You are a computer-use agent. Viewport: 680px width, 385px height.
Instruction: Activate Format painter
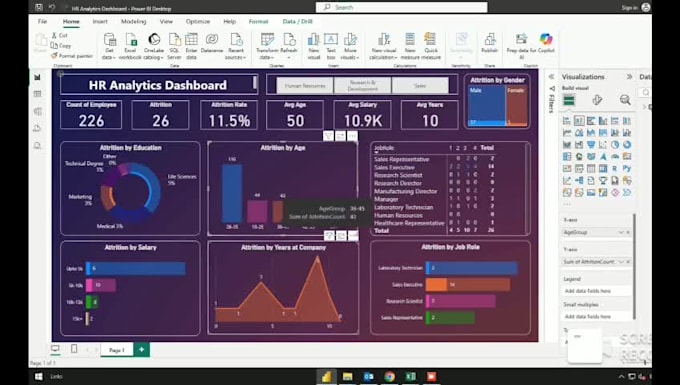point(72,55)
